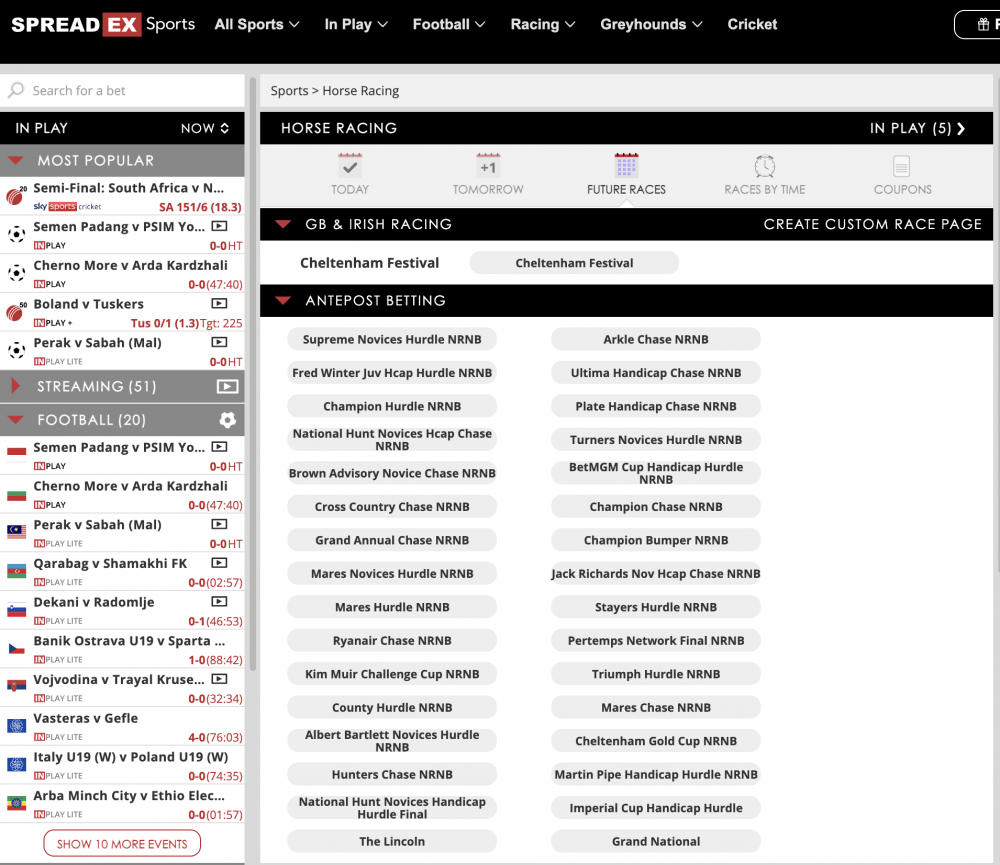Click stream icon for Boland v Tuskers
This screenshot has width=1000, height=865.
(219, 304)
